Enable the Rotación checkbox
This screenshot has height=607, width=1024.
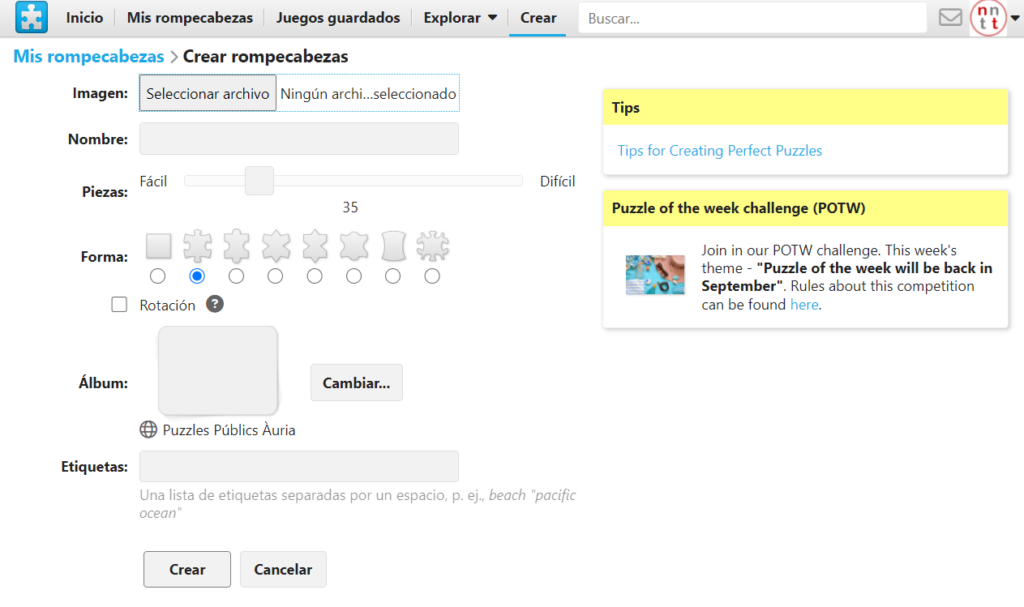coord(120,305)
